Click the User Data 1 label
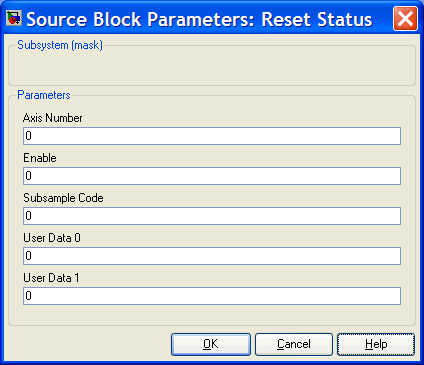This screenshot has height=365, width=424. [x=51, y=278]
